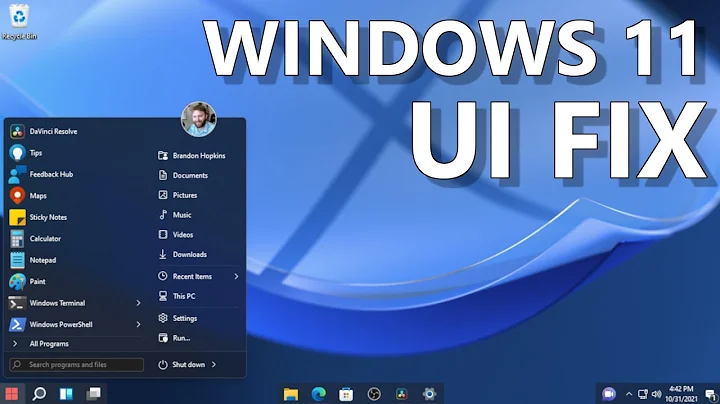Launch Microsoft Edge from taskbar
720x404 pixels.
coord(318,394)
